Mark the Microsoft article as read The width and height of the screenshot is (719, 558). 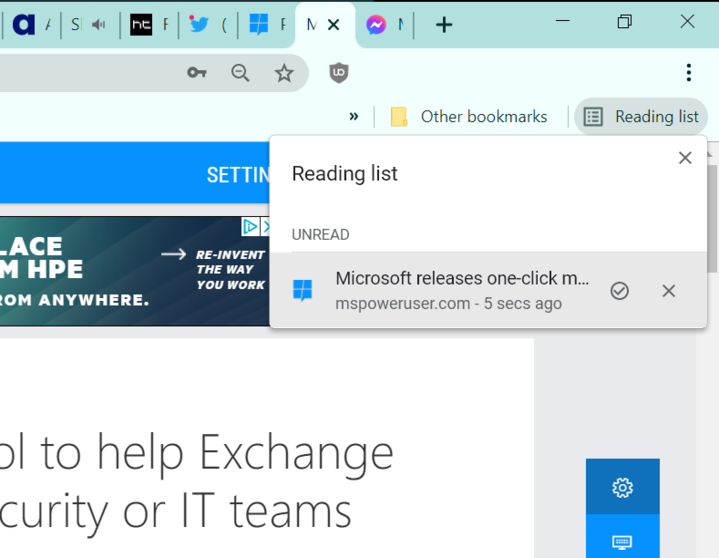tap(620, 291)
